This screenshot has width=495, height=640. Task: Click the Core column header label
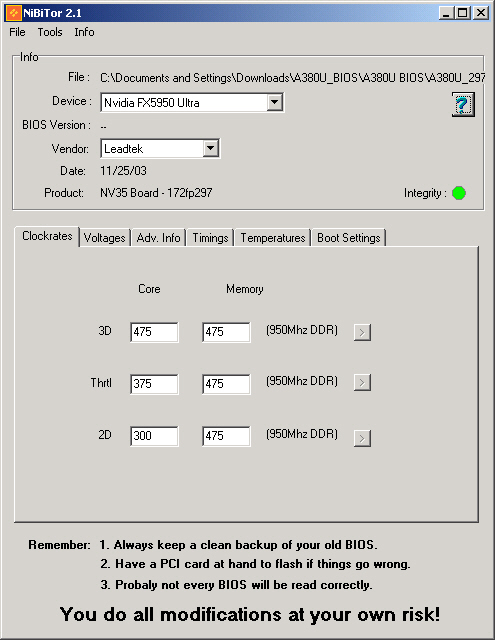pyautogui.click(x=149, y=289)
